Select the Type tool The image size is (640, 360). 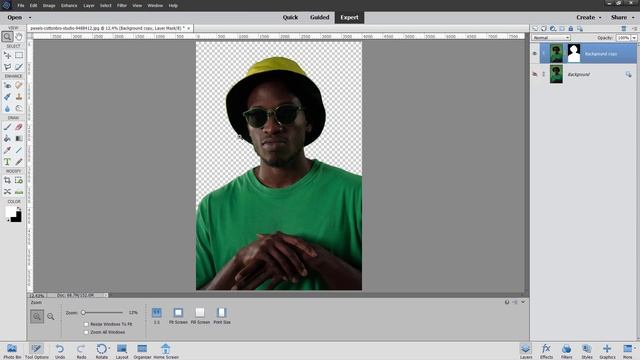coord(7,162)
